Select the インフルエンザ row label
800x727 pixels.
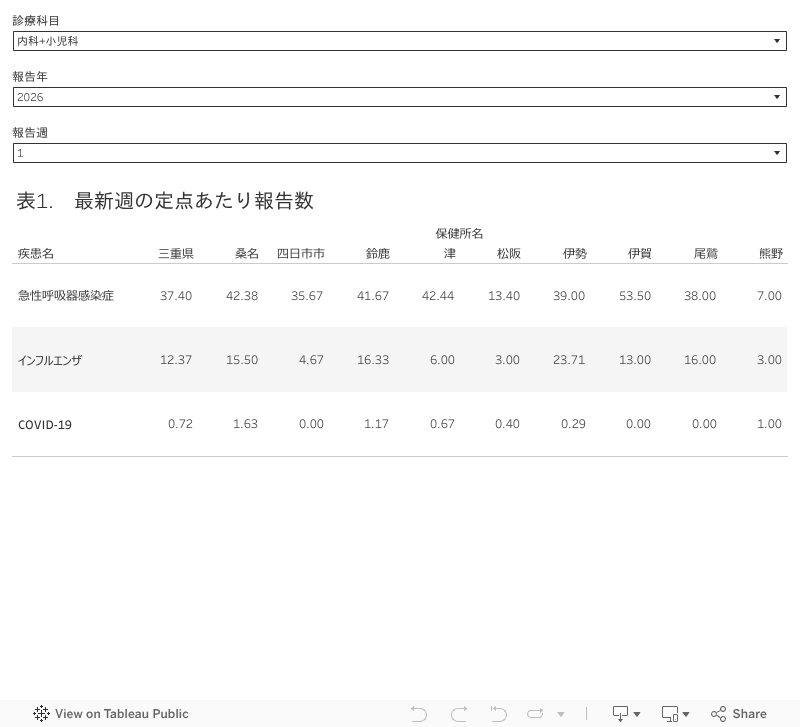point(50,360)
